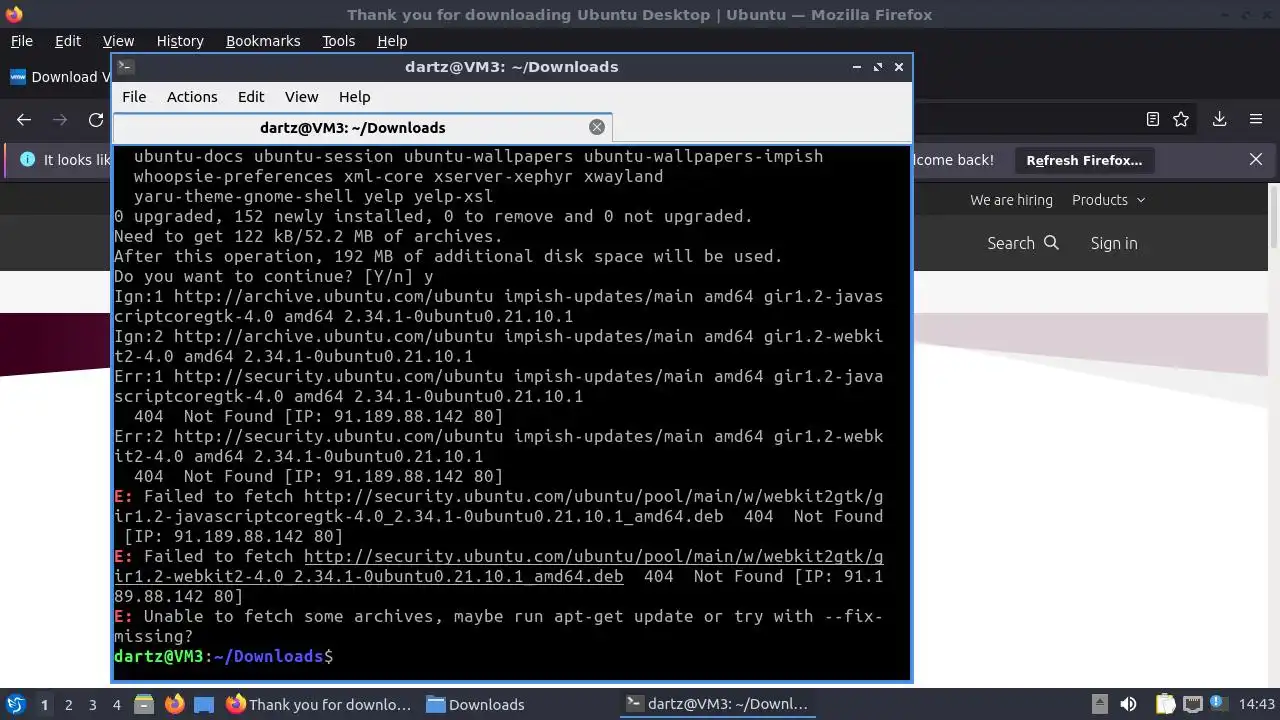Click the show desktop icon in the taskbar

[x=204, y=704]
